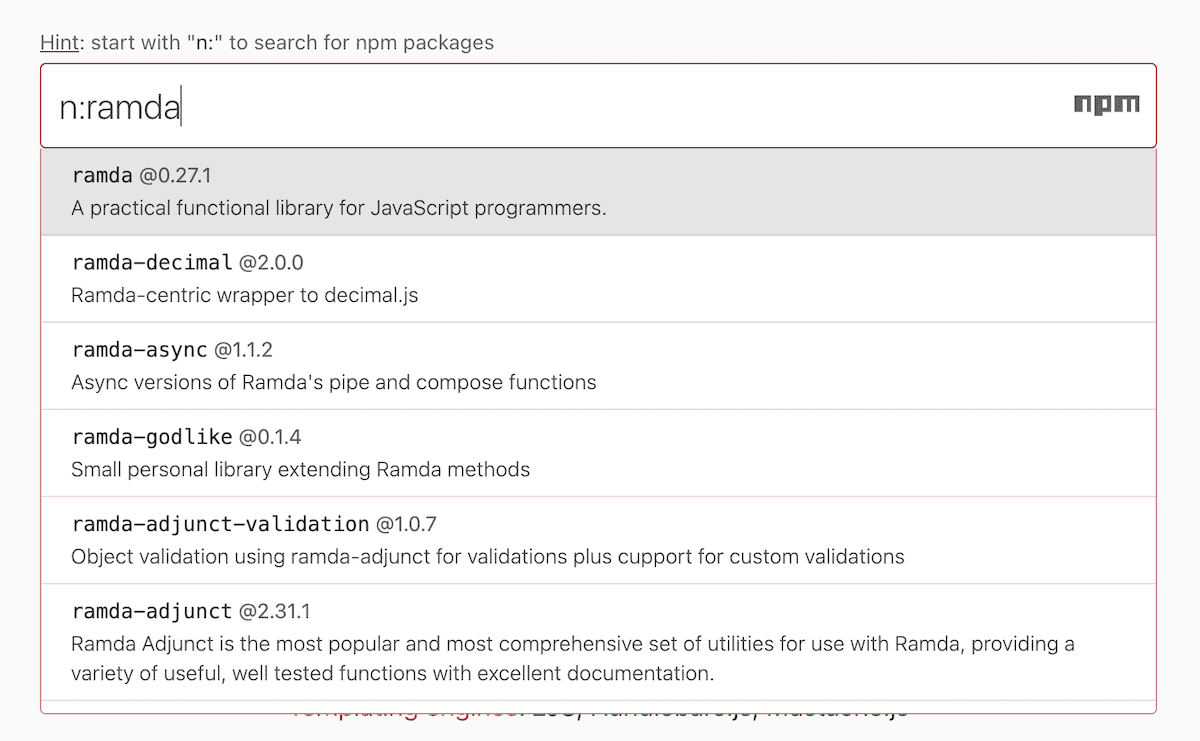
Task: Click the @2.31.1 version label
Action: 274,611
